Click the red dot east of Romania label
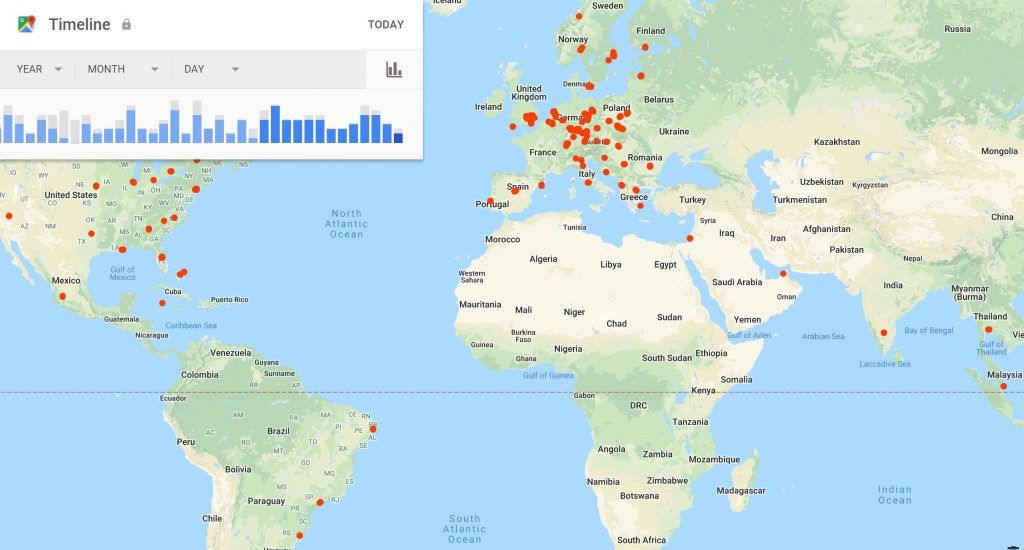 click(650, 166)
